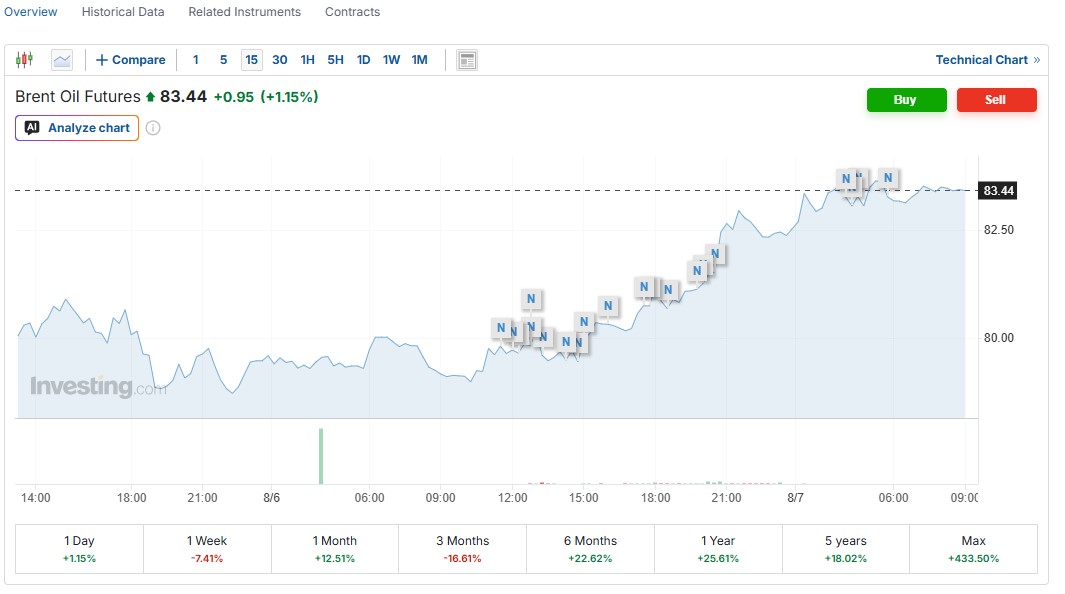Select the 1D interval
1065x594 pixels.
363,60
